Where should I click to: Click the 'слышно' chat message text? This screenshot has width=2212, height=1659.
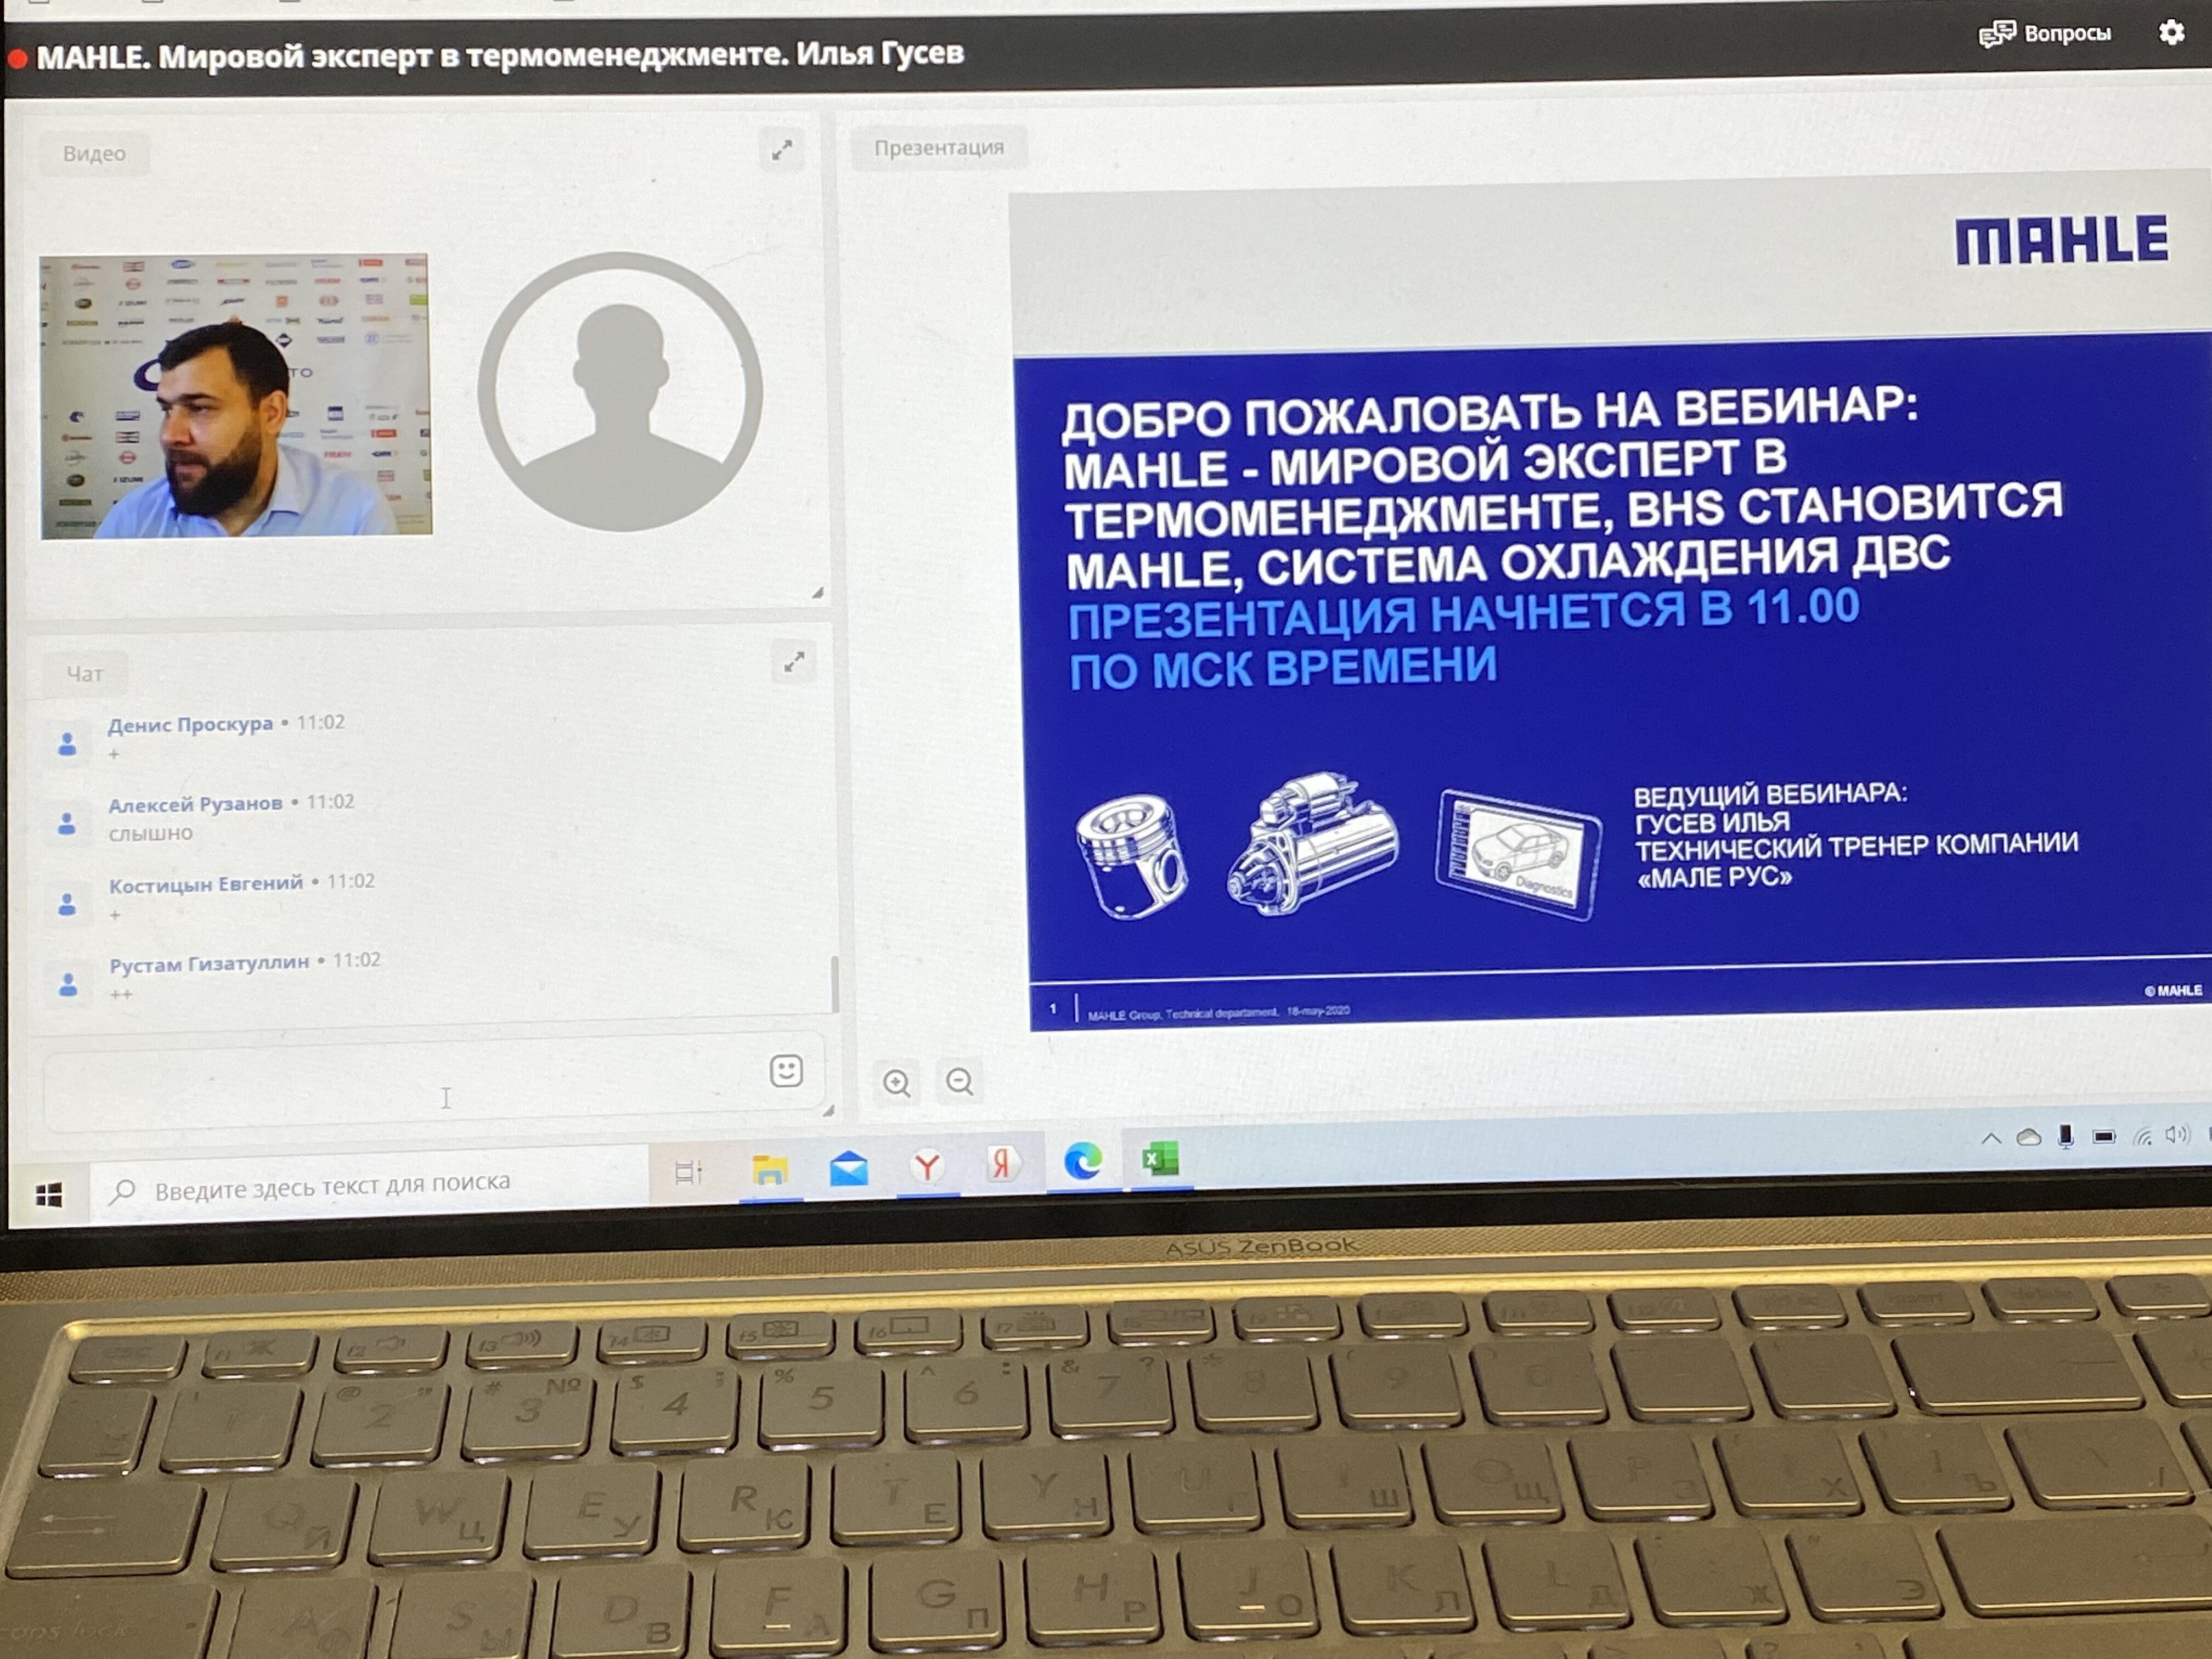pos(151,833)
